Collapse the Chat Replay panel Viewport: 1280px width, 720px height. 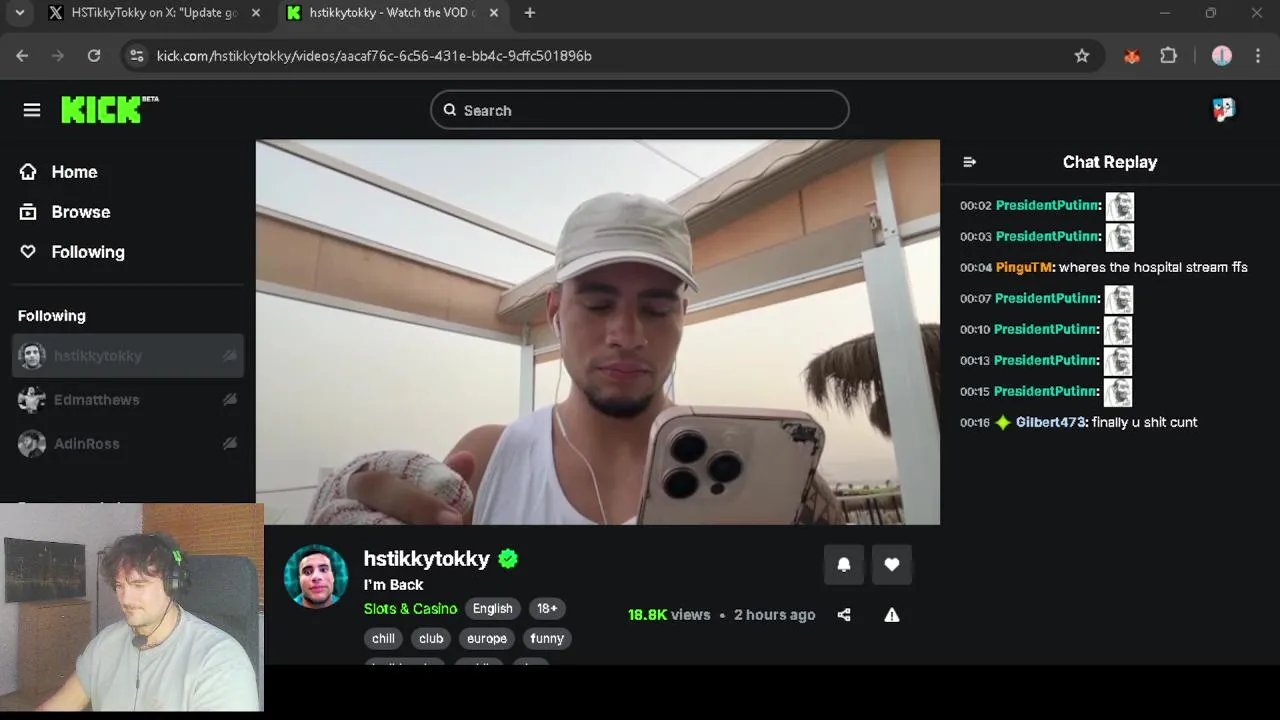coord(969,162)
